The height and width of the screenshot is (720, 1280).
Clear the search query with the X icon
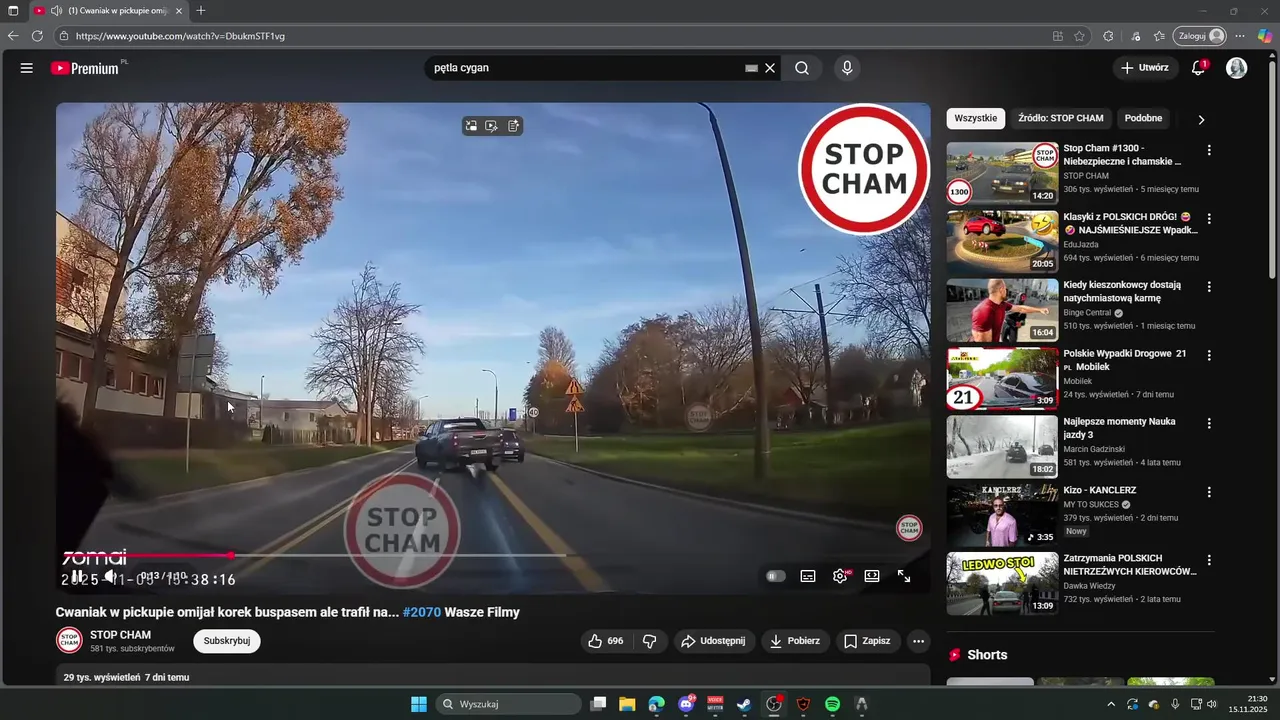(x=770, y=68)
